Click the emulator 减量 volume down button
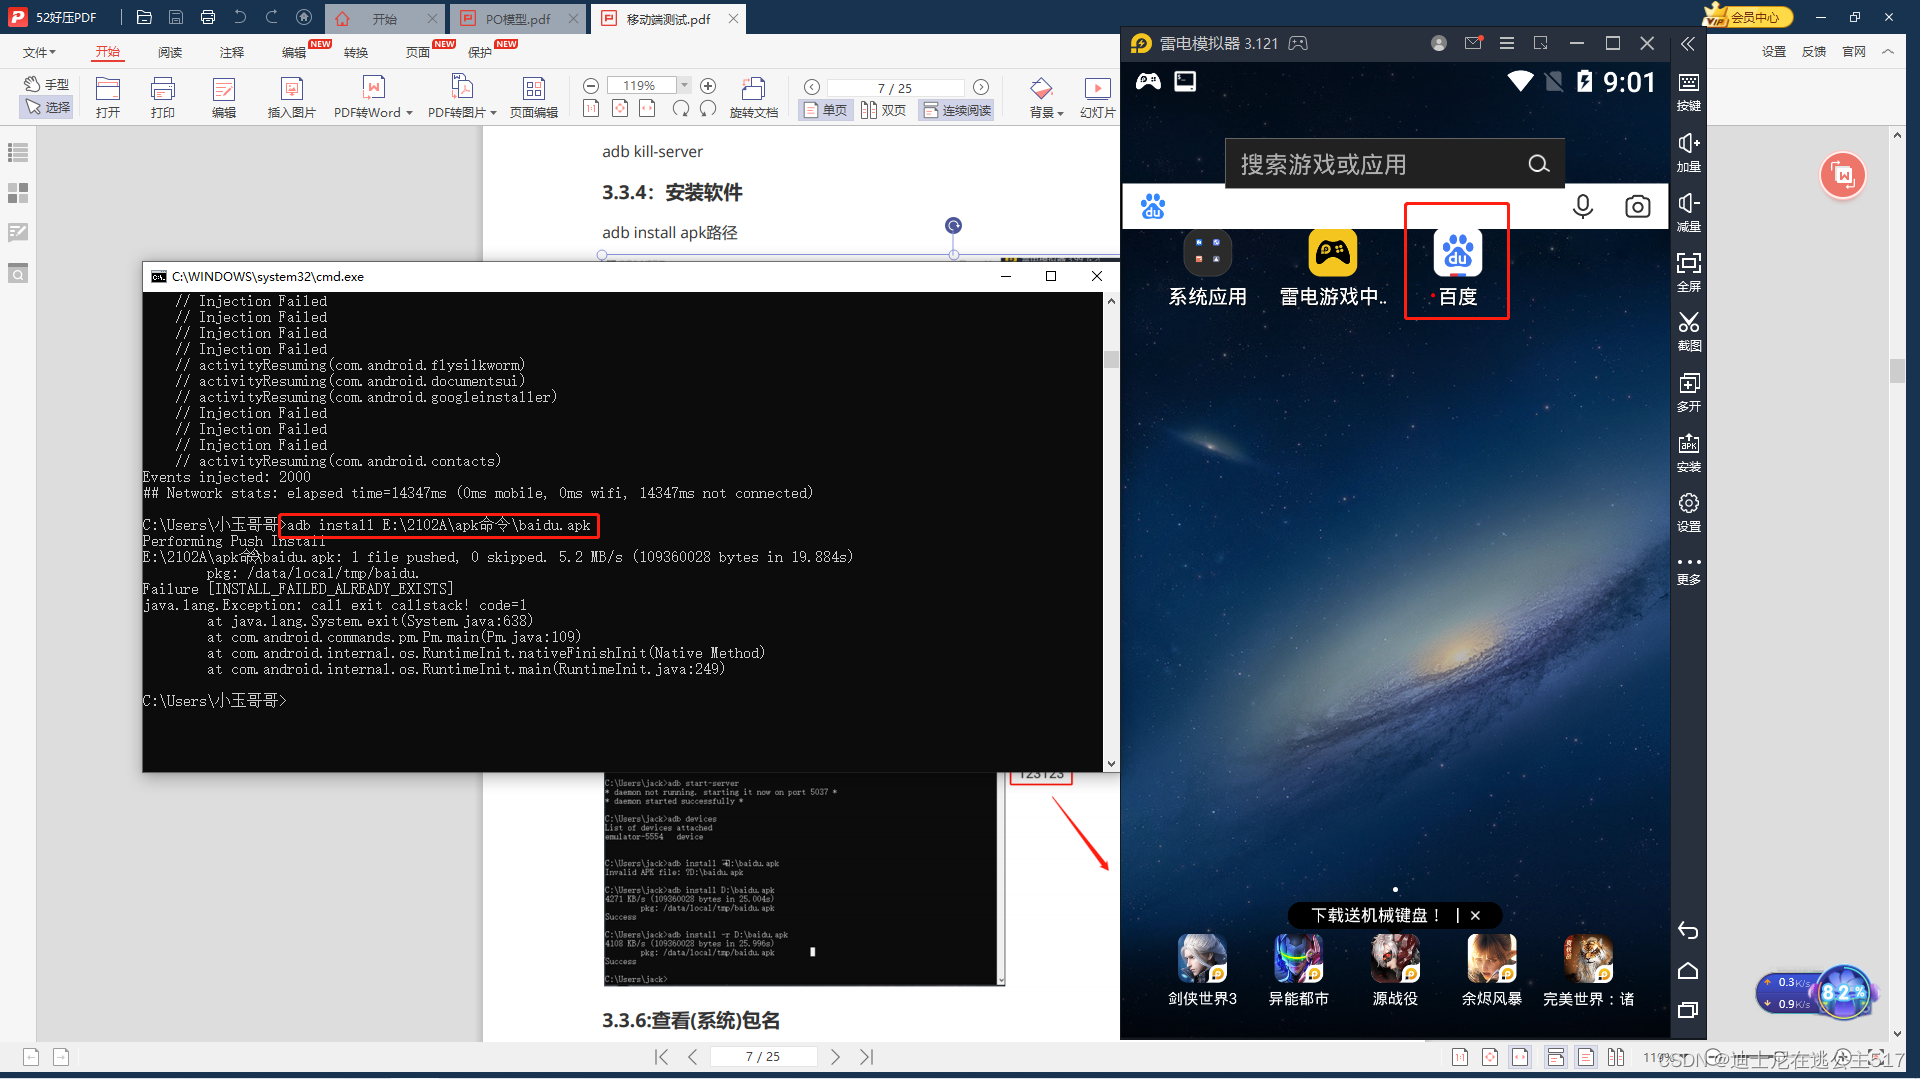The image size is (1920, 1079). [1688, 212]
